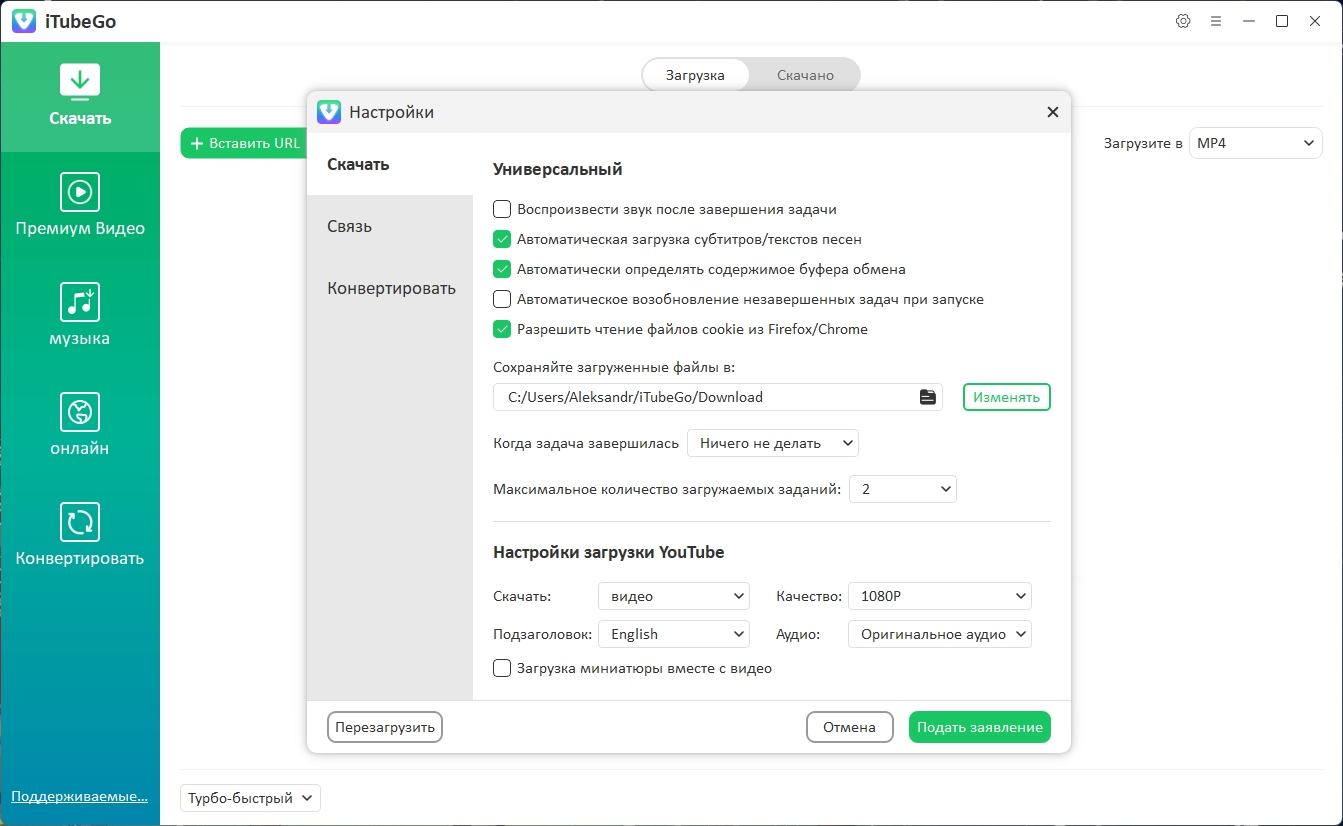Minimize the iTubeGo window
Viewport: 1343px width, 826px height.
coord(1248,21)
